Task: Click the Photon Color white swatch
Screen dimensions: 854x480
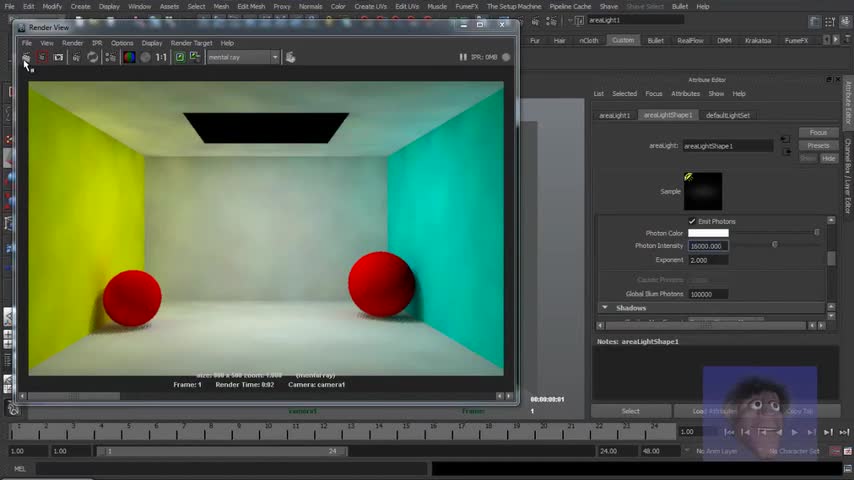Action: tap(708, 233)
